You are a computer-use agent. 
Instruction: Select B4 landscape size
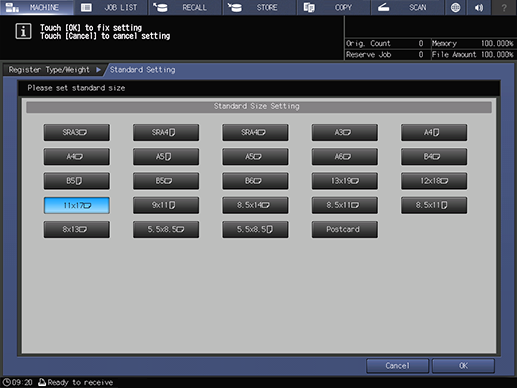click(x=434, y=157)
